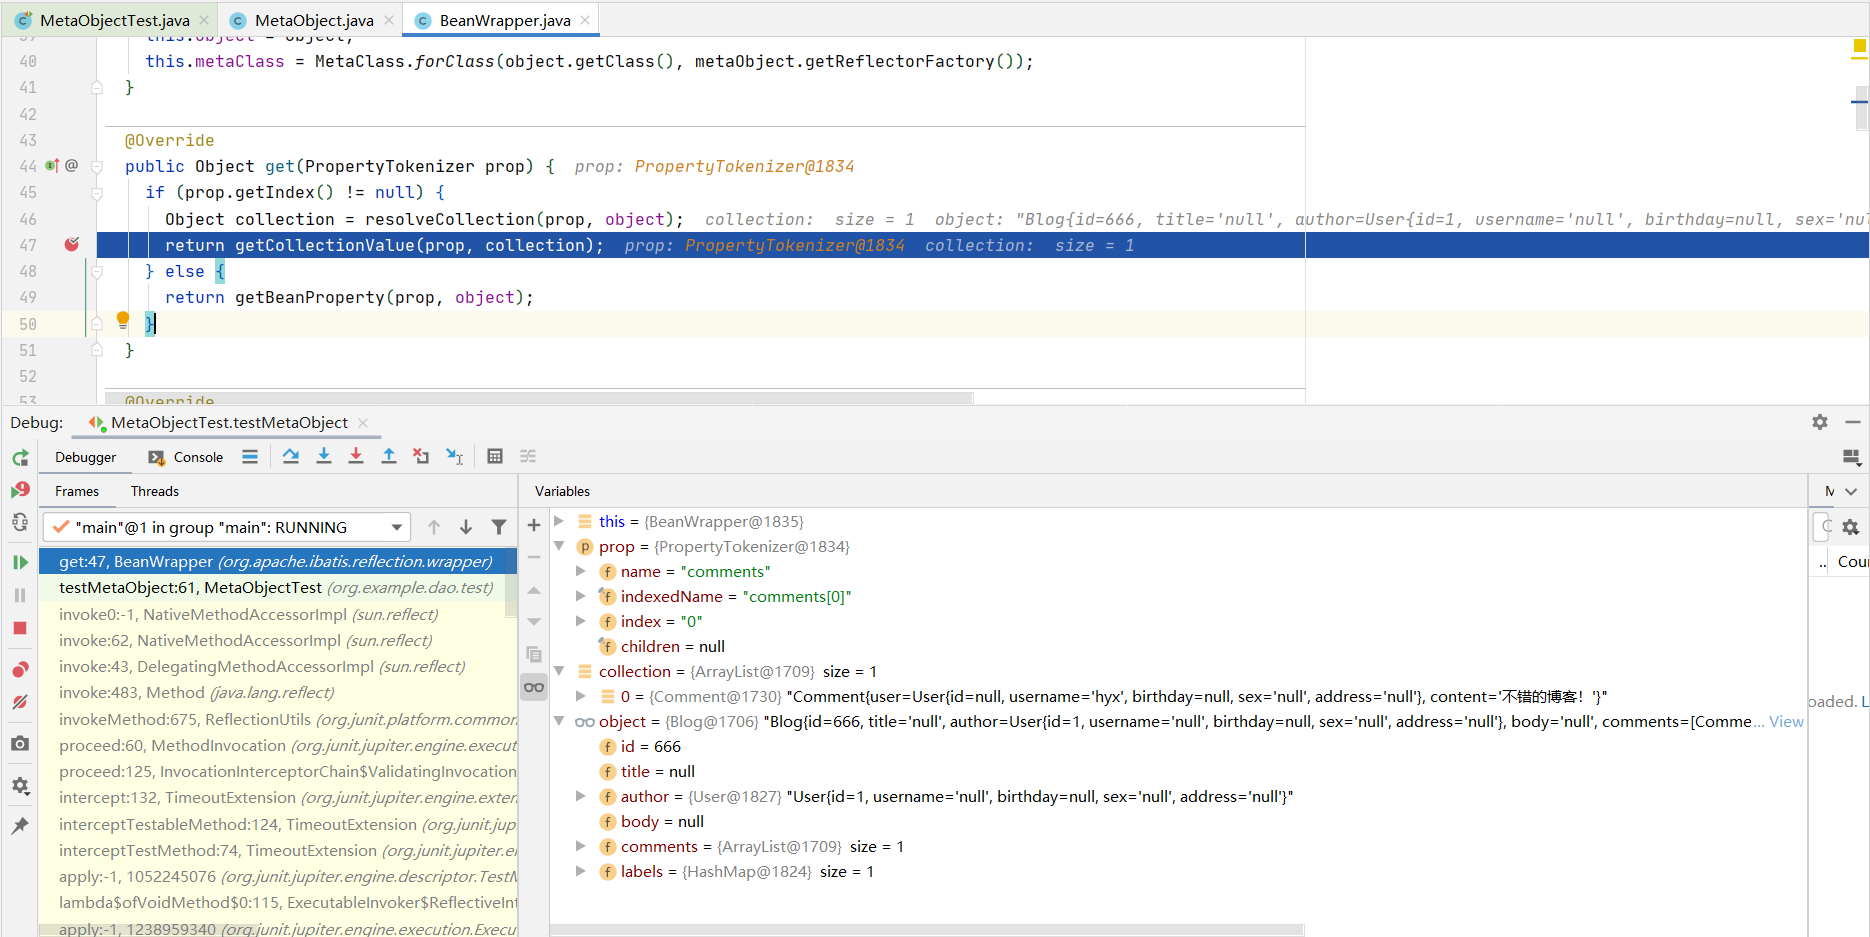Filter frames with funnel icon

click(x=499, y=527)
